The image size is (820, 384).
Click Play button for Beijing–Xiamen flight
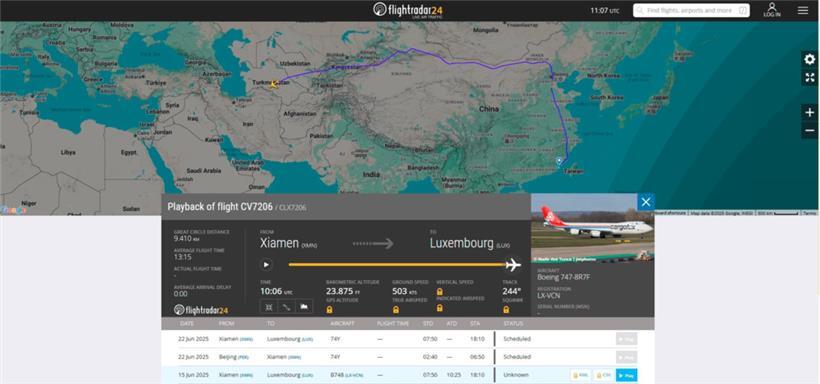pos(626,357)
